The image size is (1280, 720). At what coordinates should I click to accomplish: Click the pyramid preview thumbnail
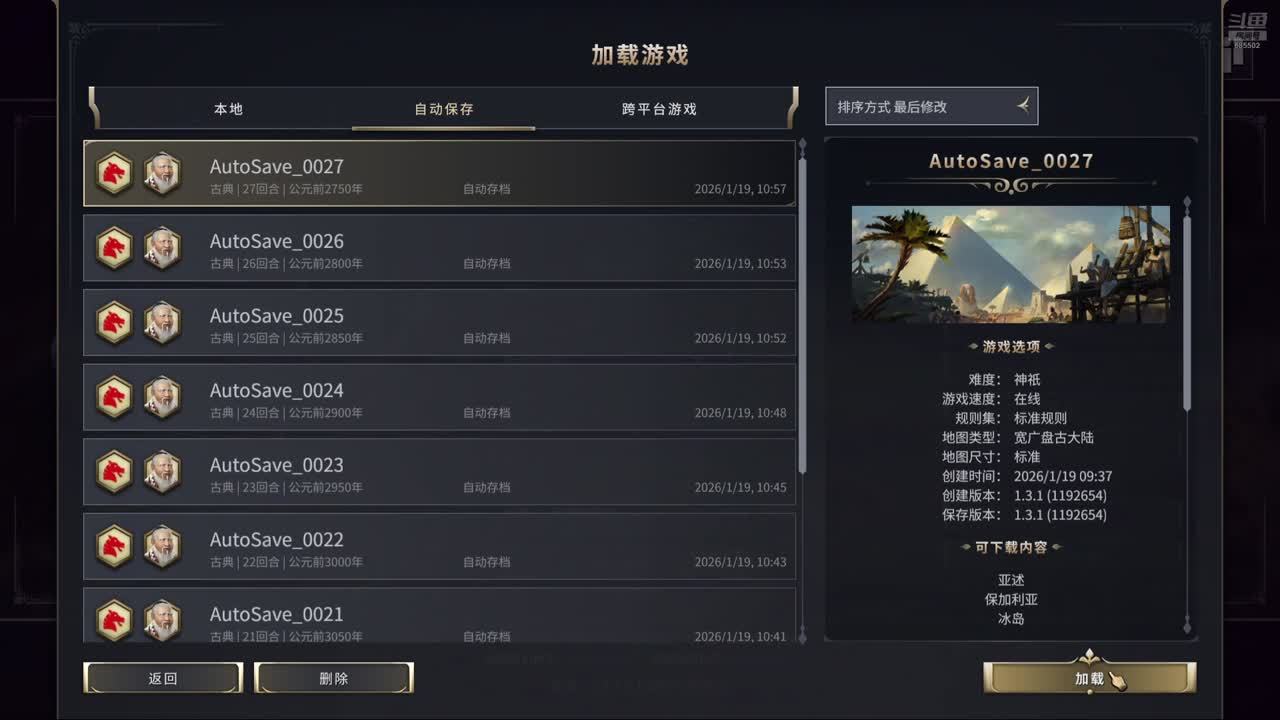click(1010, 264)
